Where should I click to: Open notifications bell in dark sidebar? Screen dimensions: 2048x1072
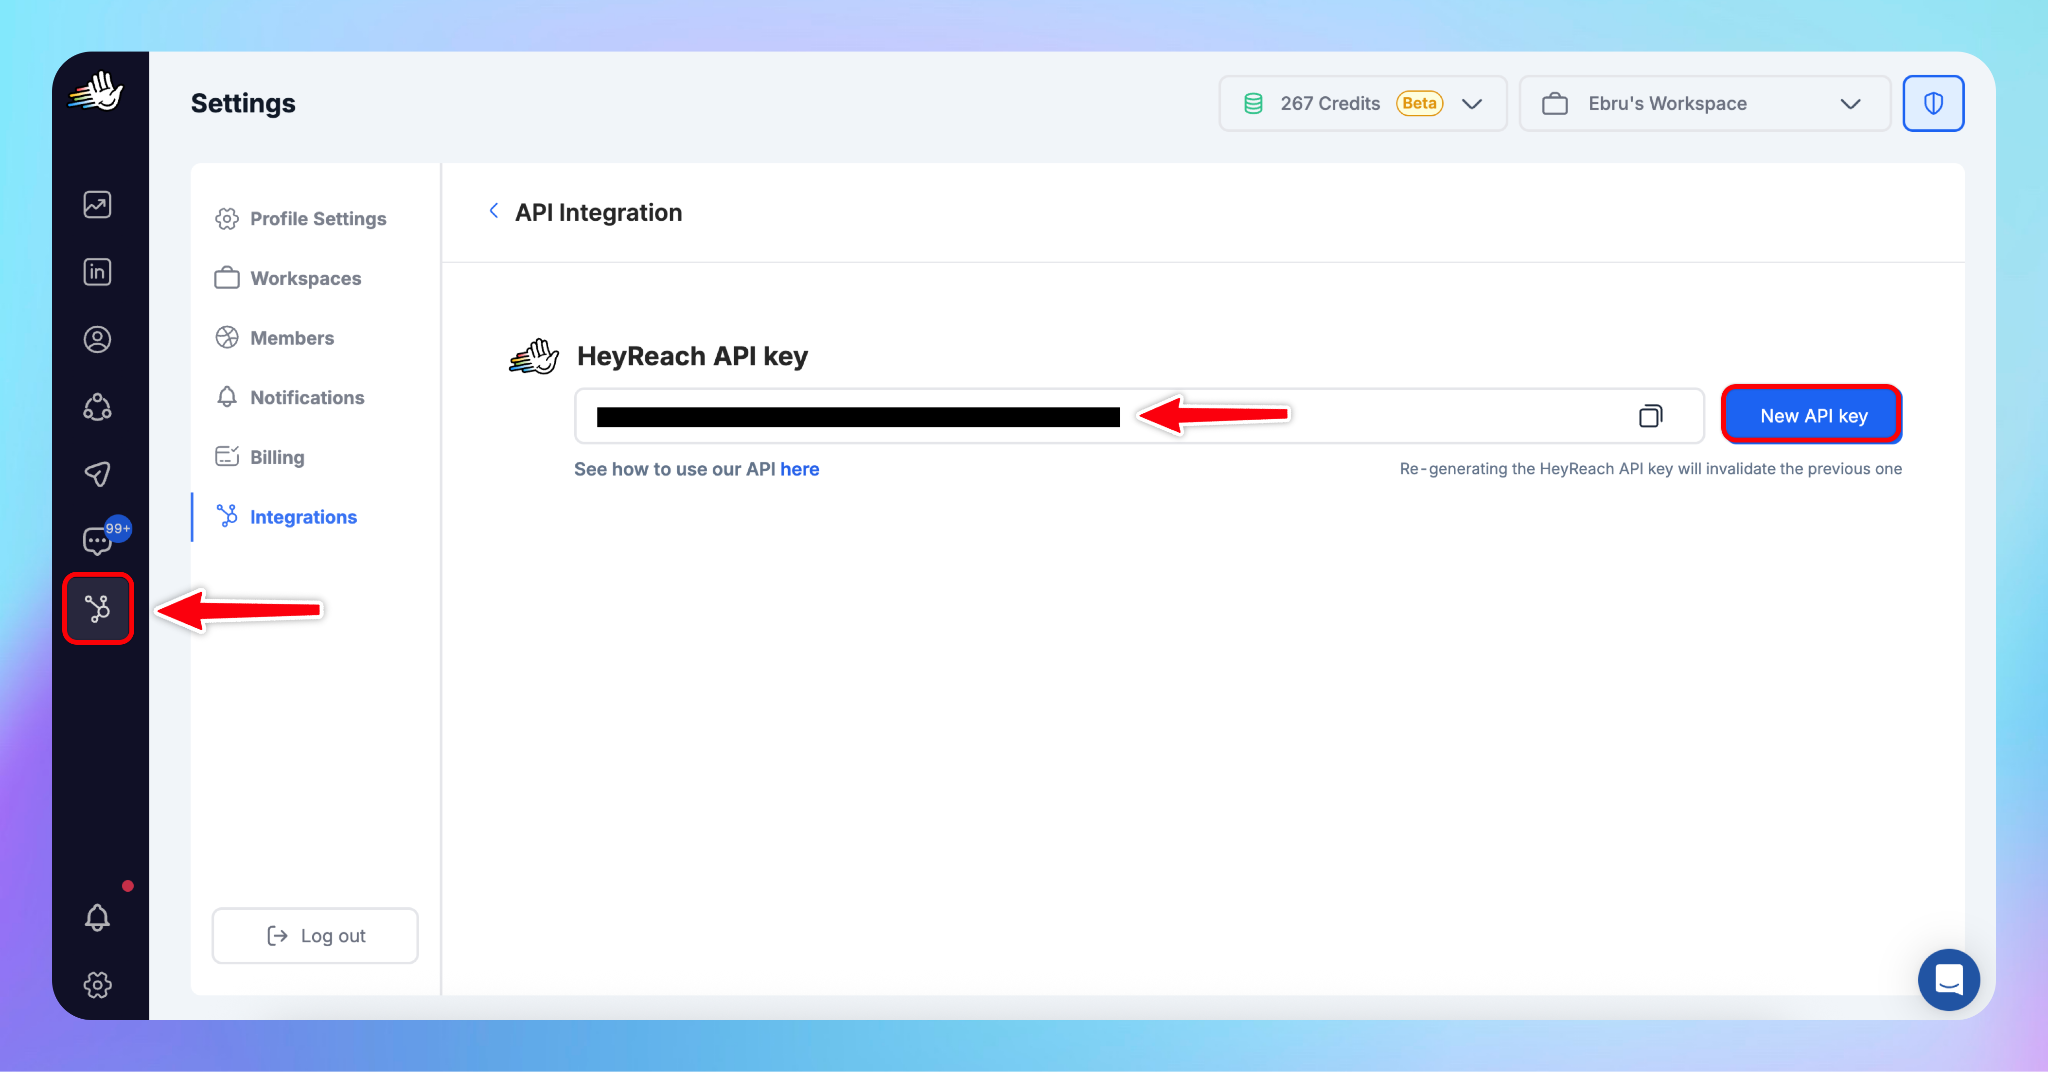coord(97,917)
